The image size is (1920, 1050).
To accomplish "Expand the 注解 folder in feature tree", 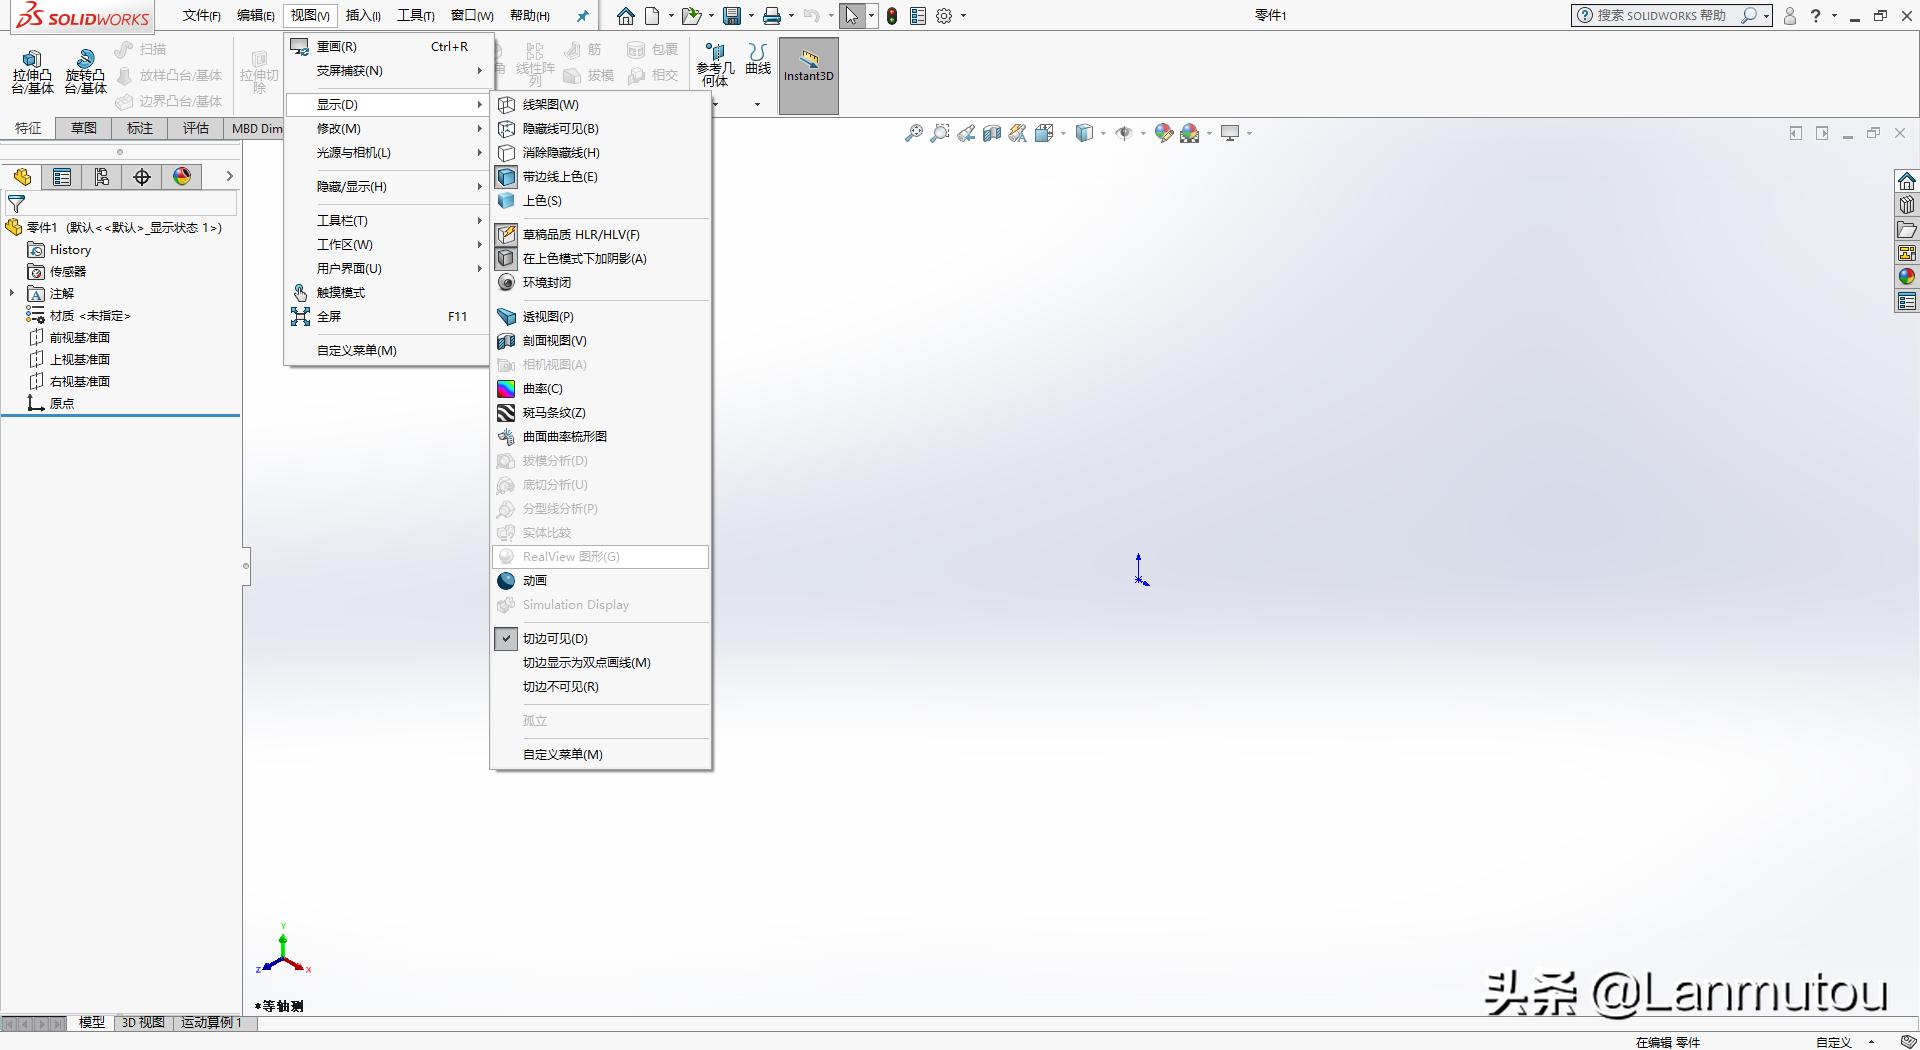I will [12, 293].
